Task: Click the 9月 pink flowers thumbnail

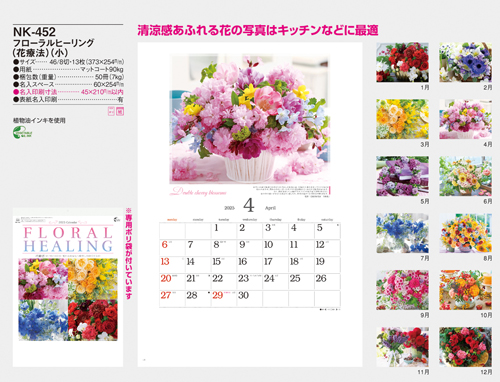Action: pos(402,290)
